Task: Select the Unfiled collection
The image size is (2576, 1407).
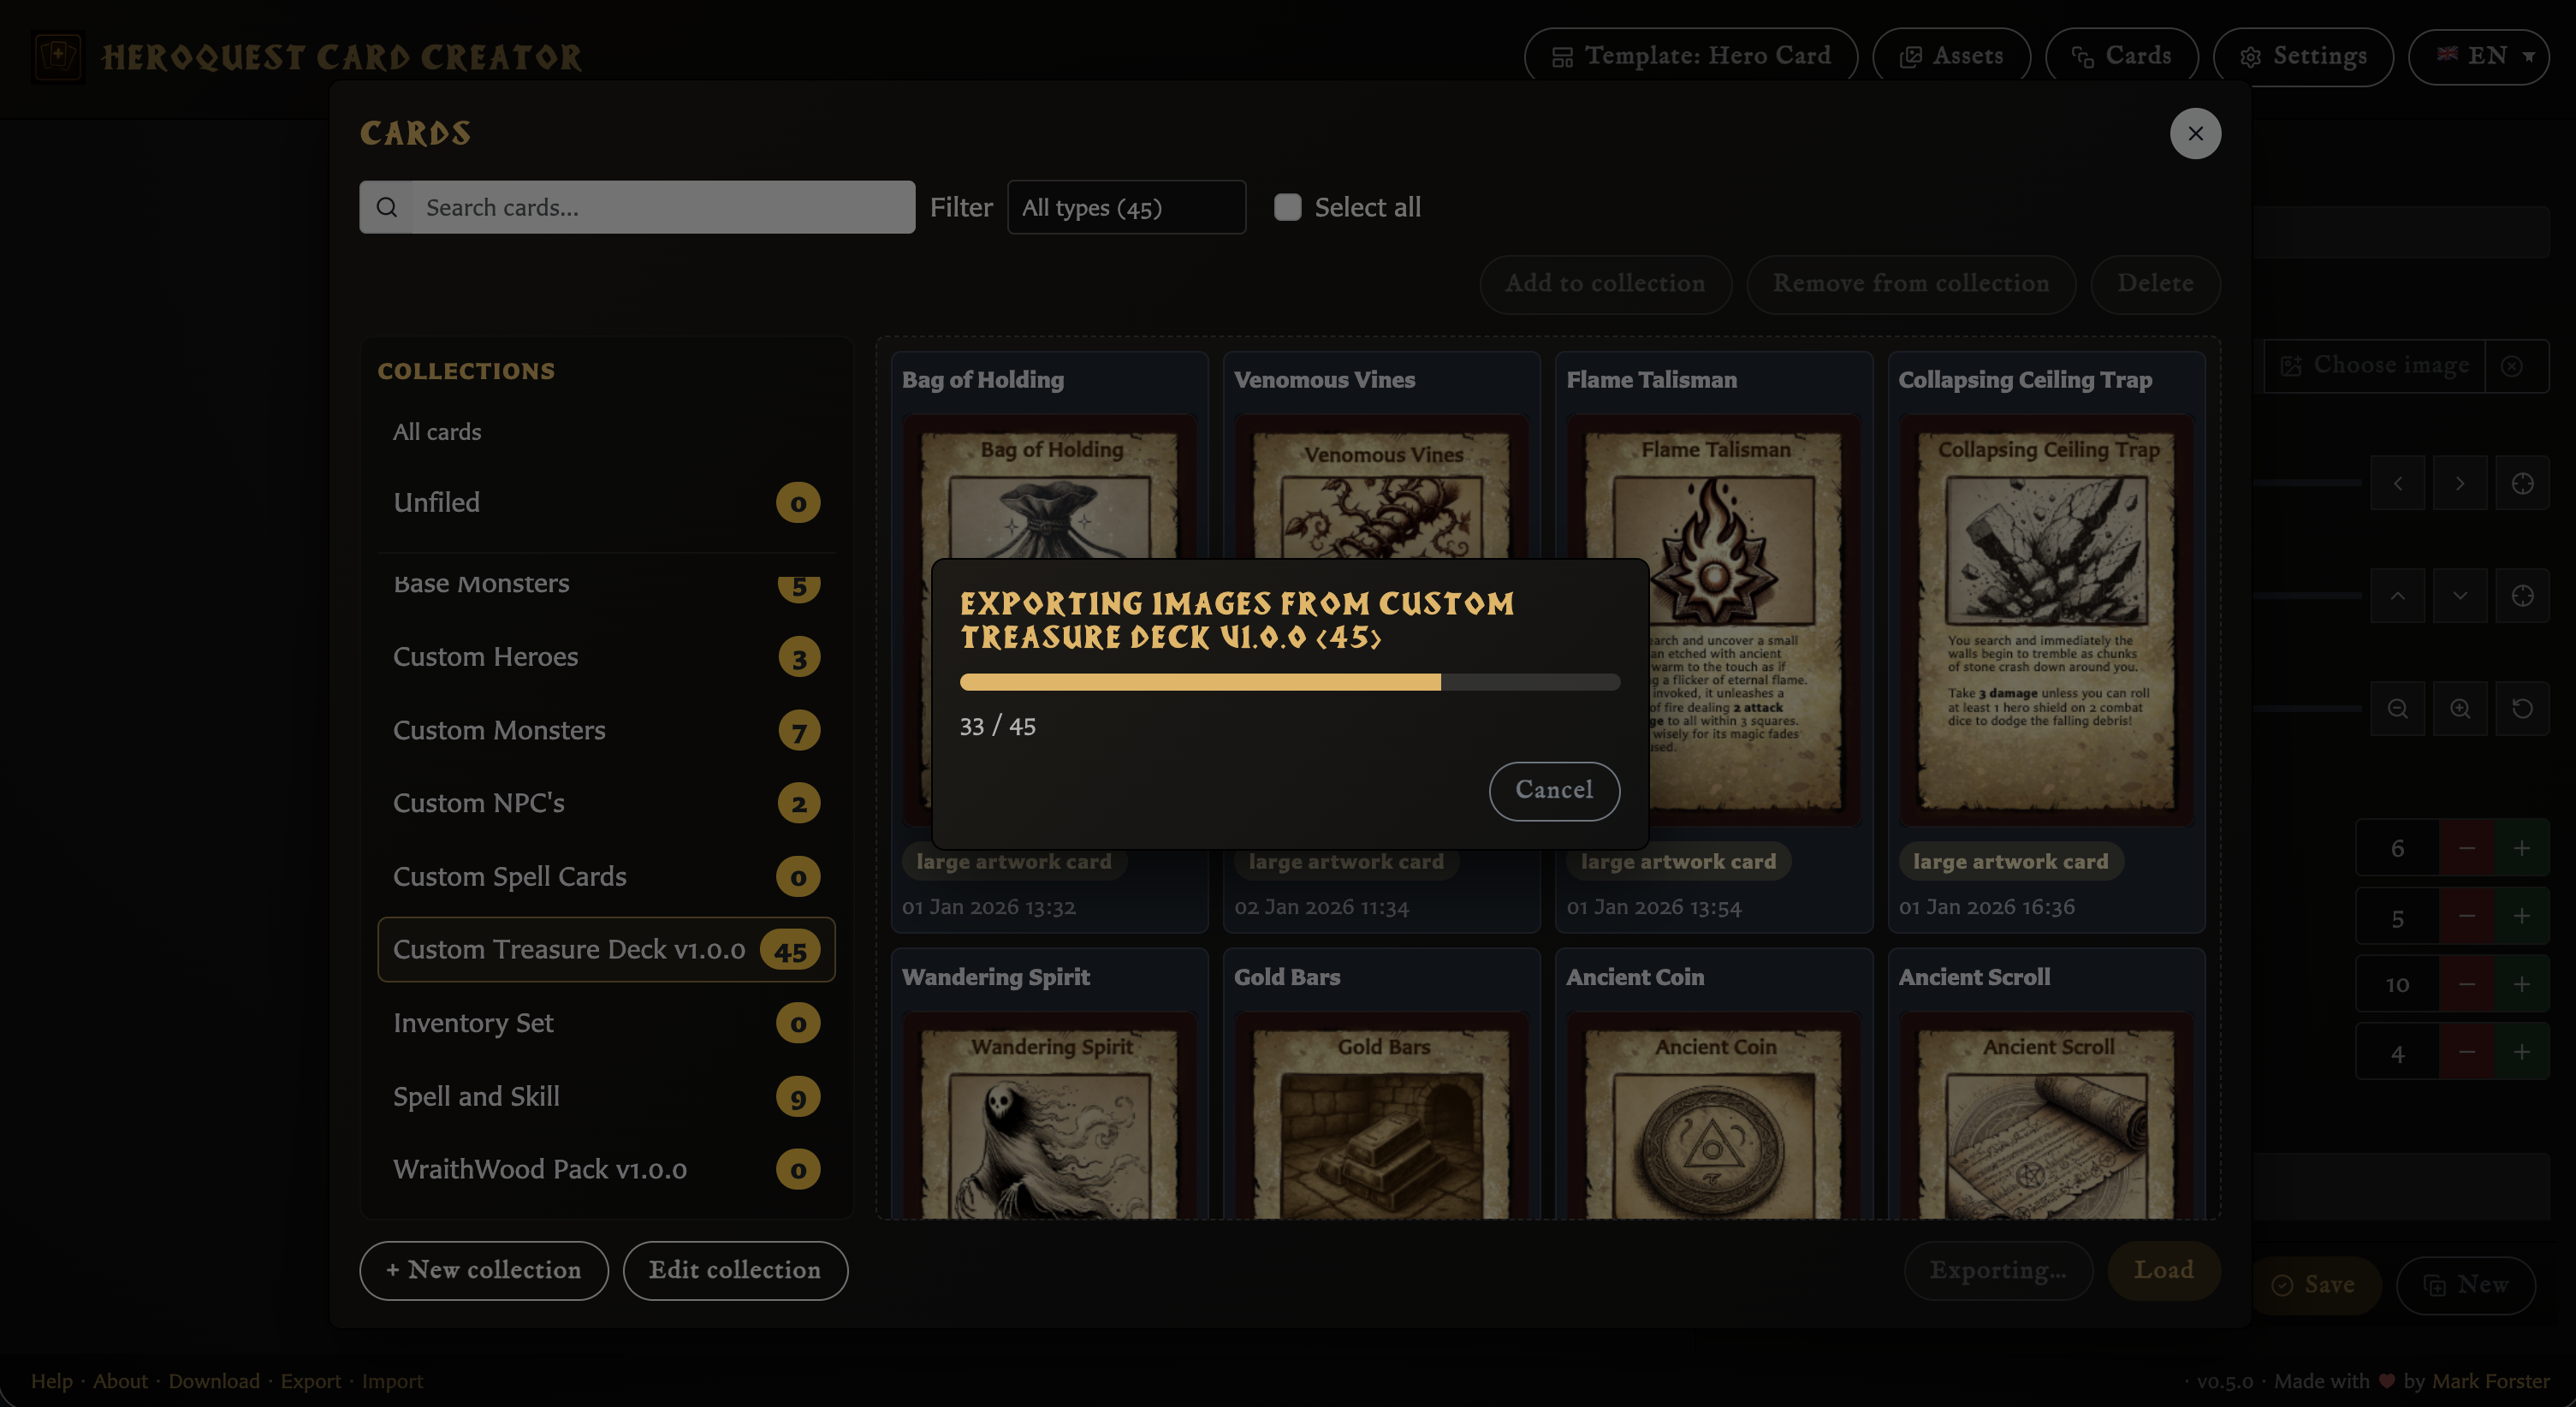Action: (x=606, y=503)
